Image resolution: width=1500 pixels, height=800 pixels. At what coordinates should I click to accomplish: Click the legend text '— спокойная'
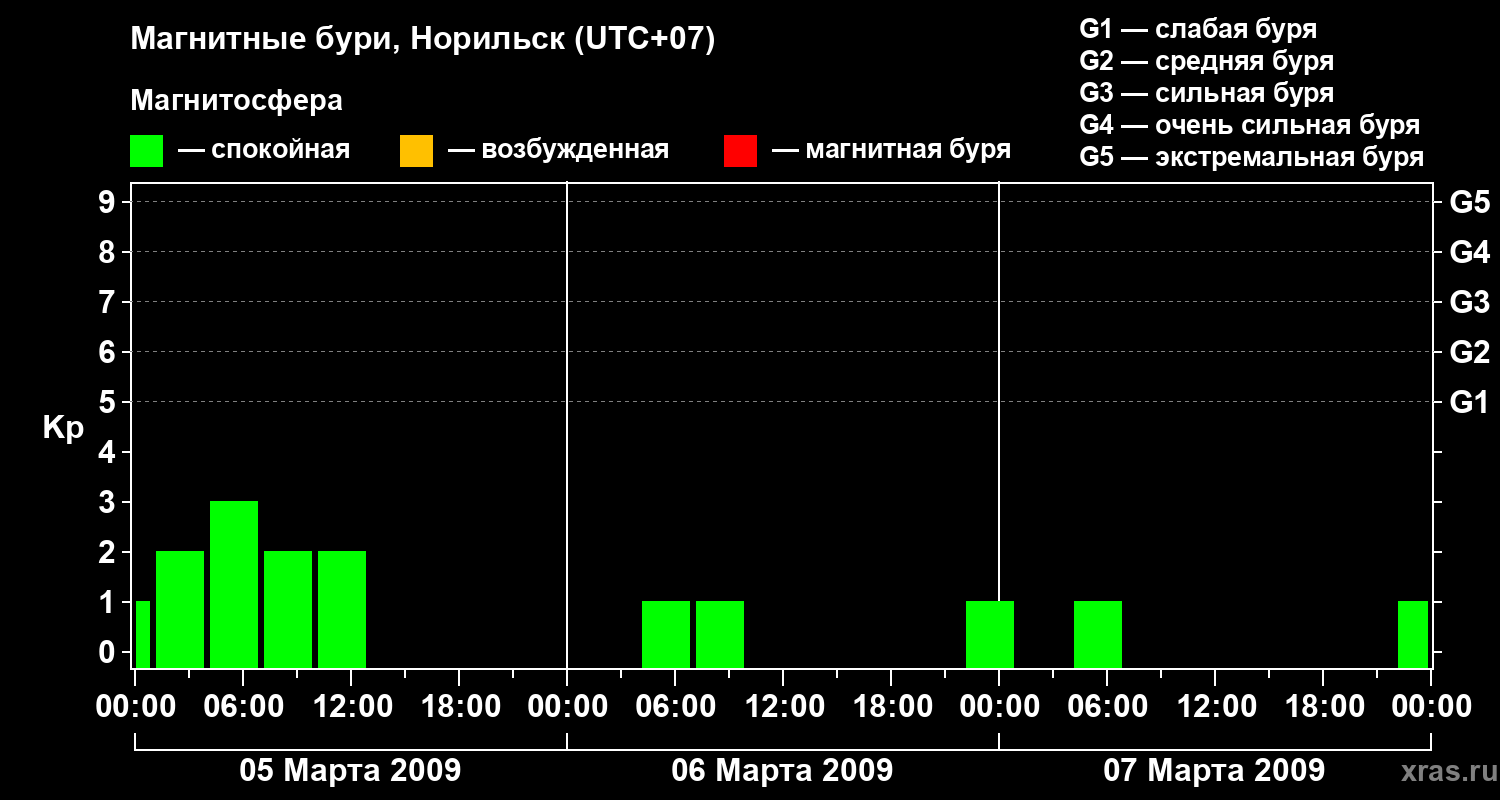click(x=264, y=151)
